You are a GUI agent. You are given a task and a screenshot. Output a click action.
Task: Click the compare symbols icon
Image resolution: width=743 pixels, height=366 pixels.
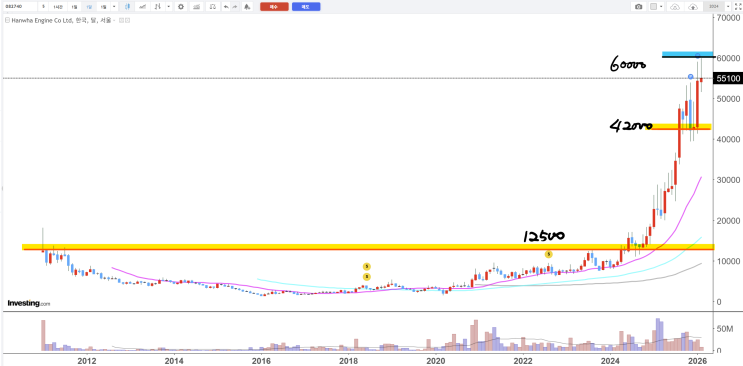click(x=159, y=7)
